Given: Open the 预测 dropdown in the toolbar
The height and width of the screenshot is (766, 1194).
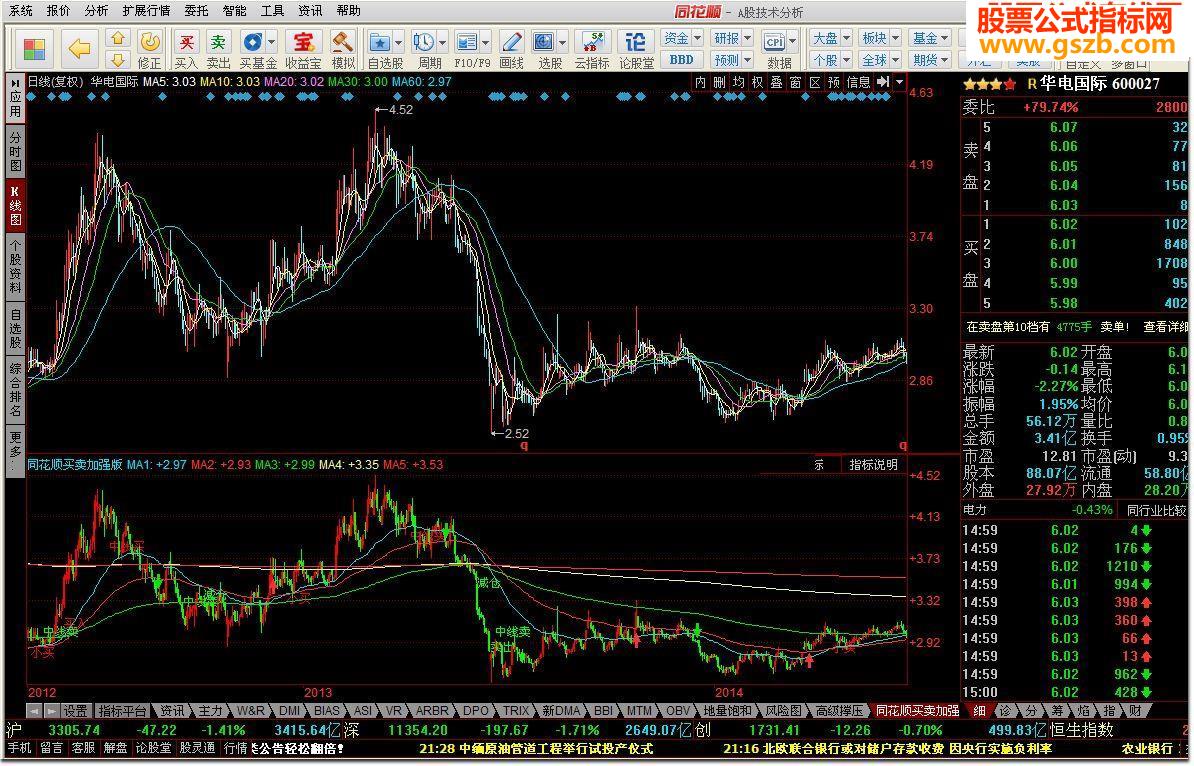Looking at the screenshot, I should pos(732,59).
